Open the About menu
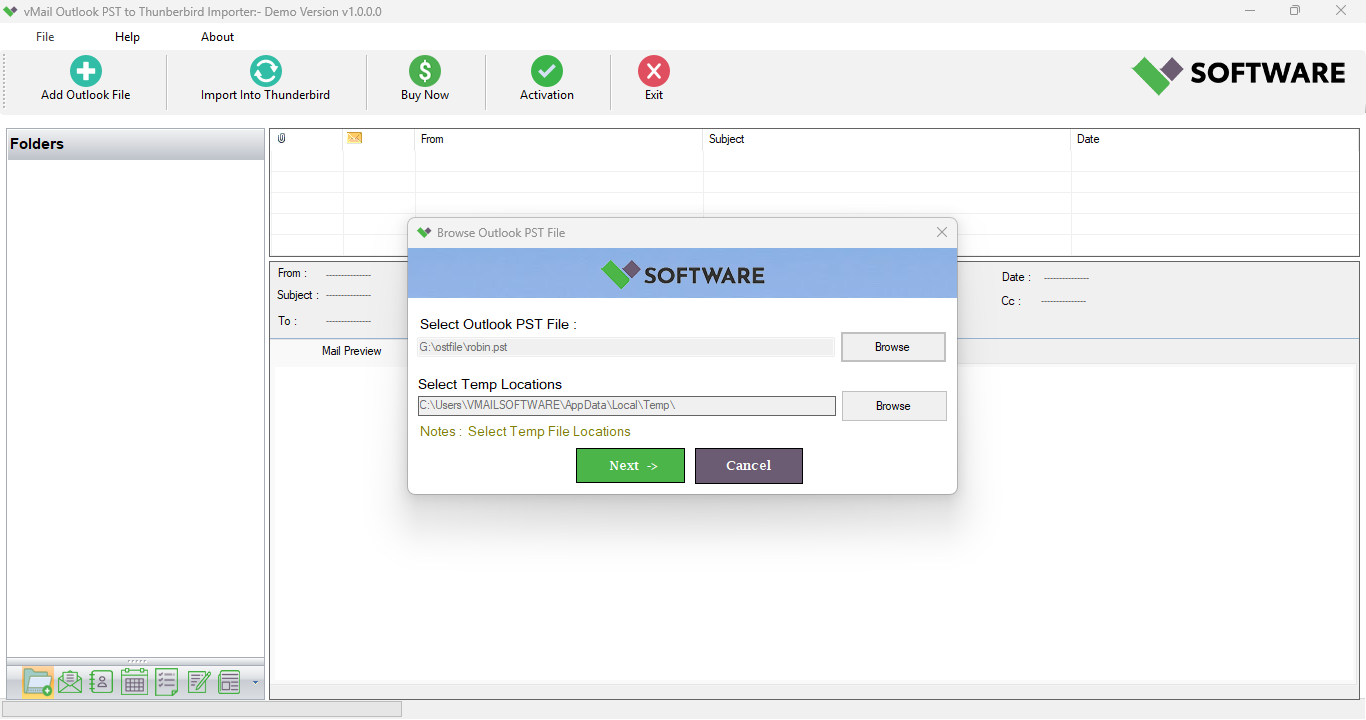Screen dimensions: 1366x720 click(217, 37)
